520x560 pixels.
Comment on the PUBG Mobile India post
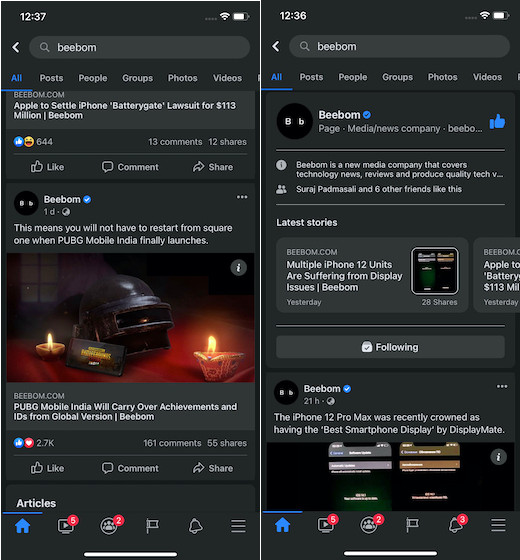pyautogui.click(x=130, y=468)
